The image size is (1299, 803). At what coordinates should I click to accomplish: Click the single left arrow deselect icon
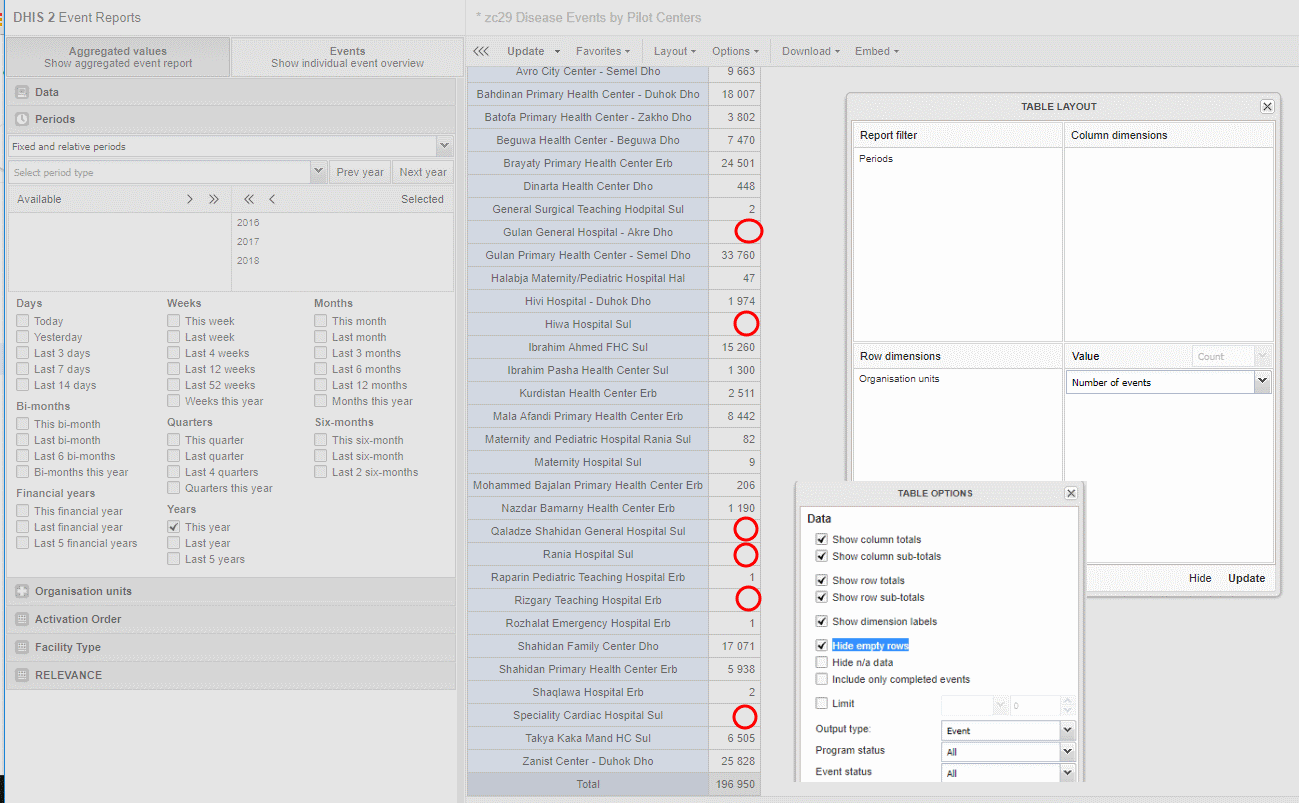tap(272, 199)
